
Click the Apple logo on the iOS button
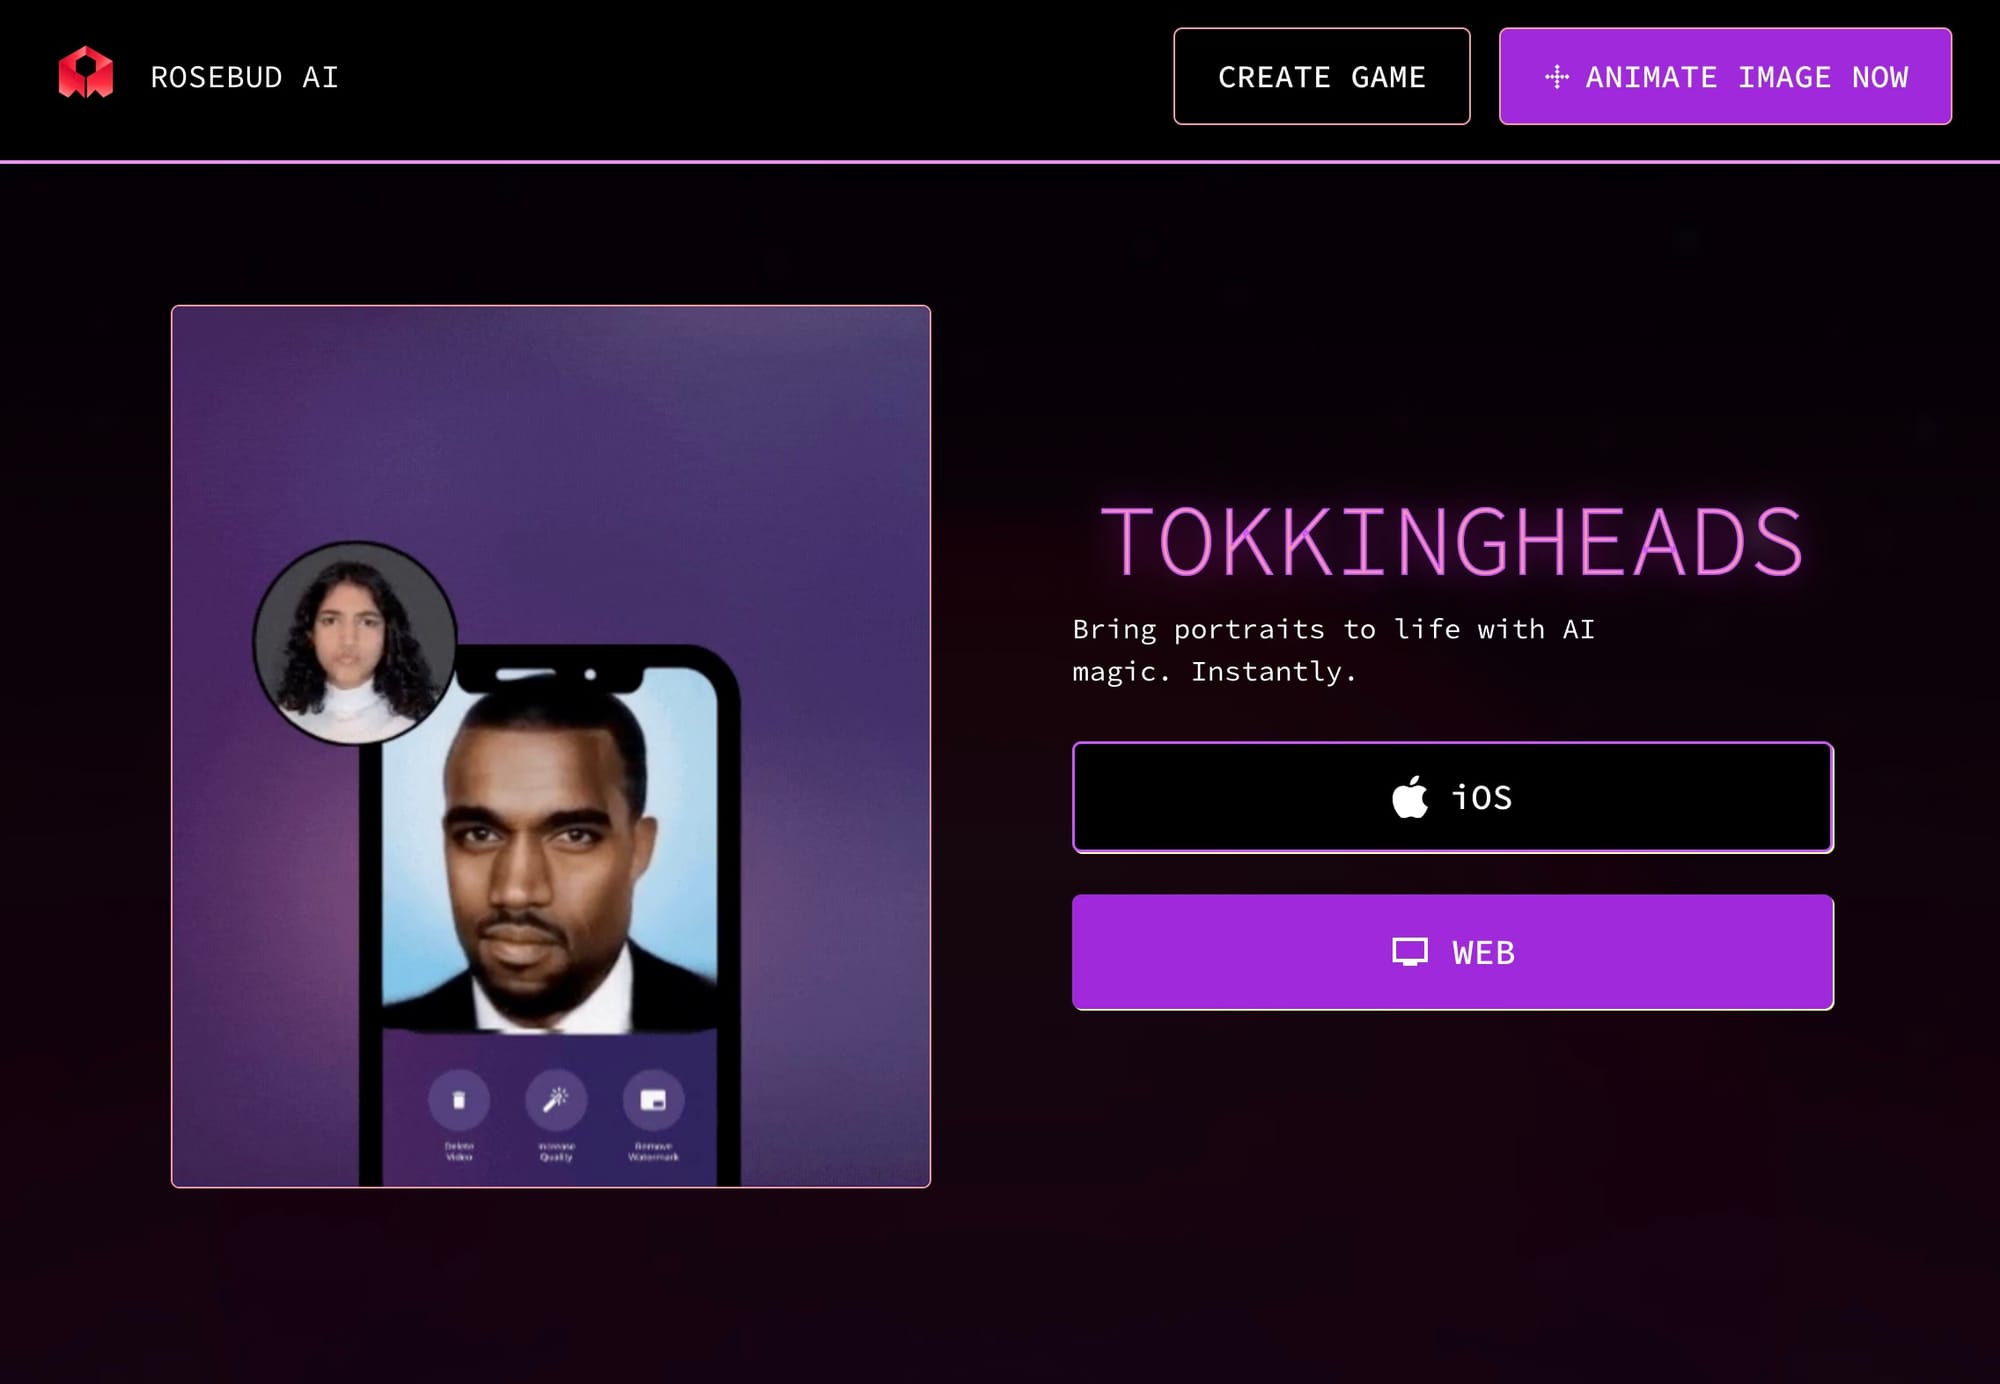click(1410, 797)
